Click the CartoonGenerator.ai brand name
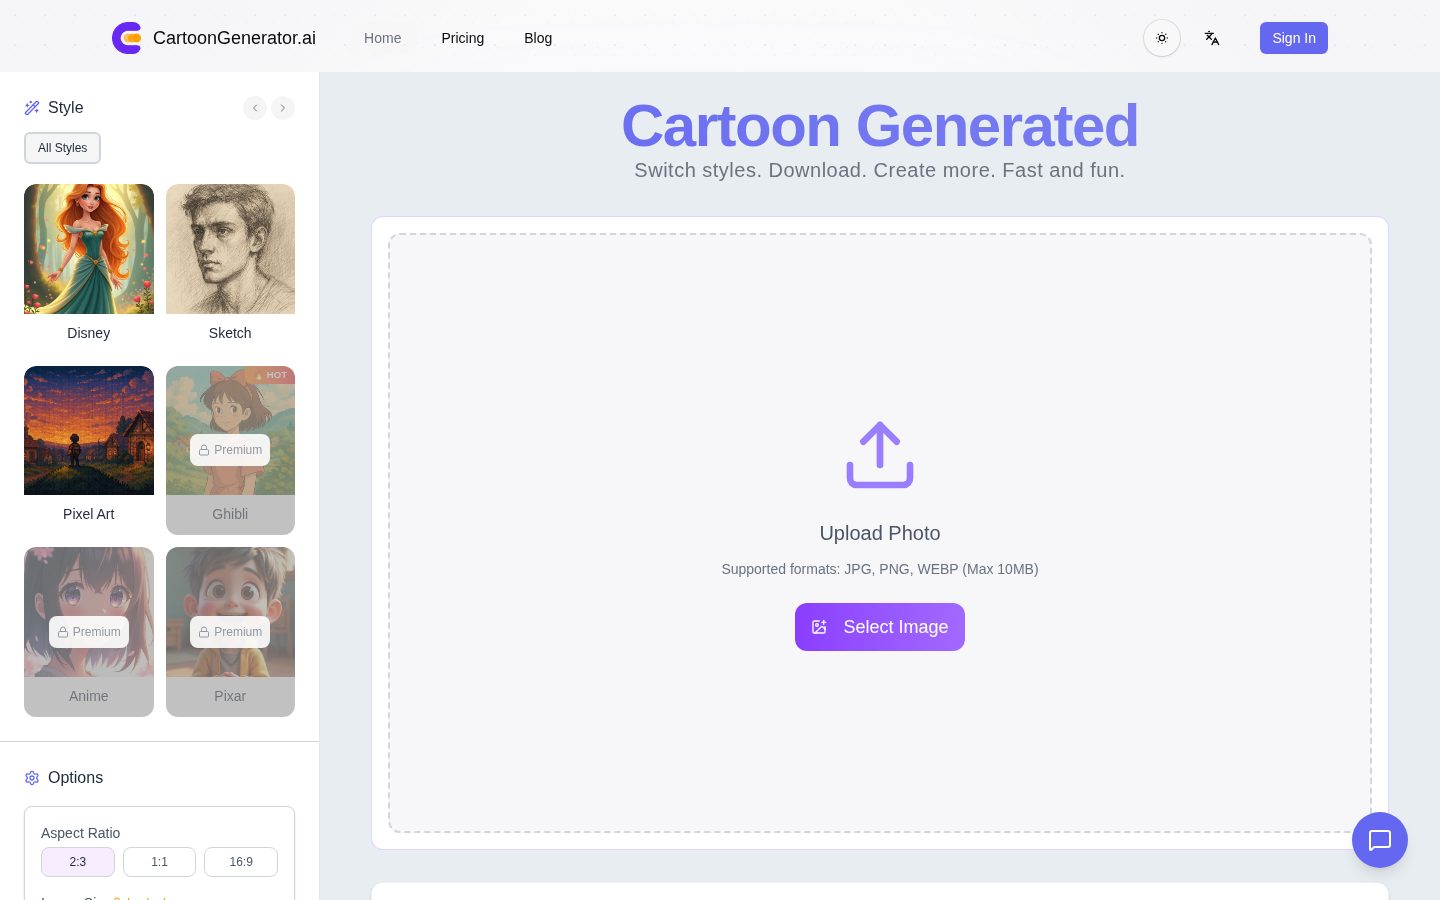 (234, 38)
